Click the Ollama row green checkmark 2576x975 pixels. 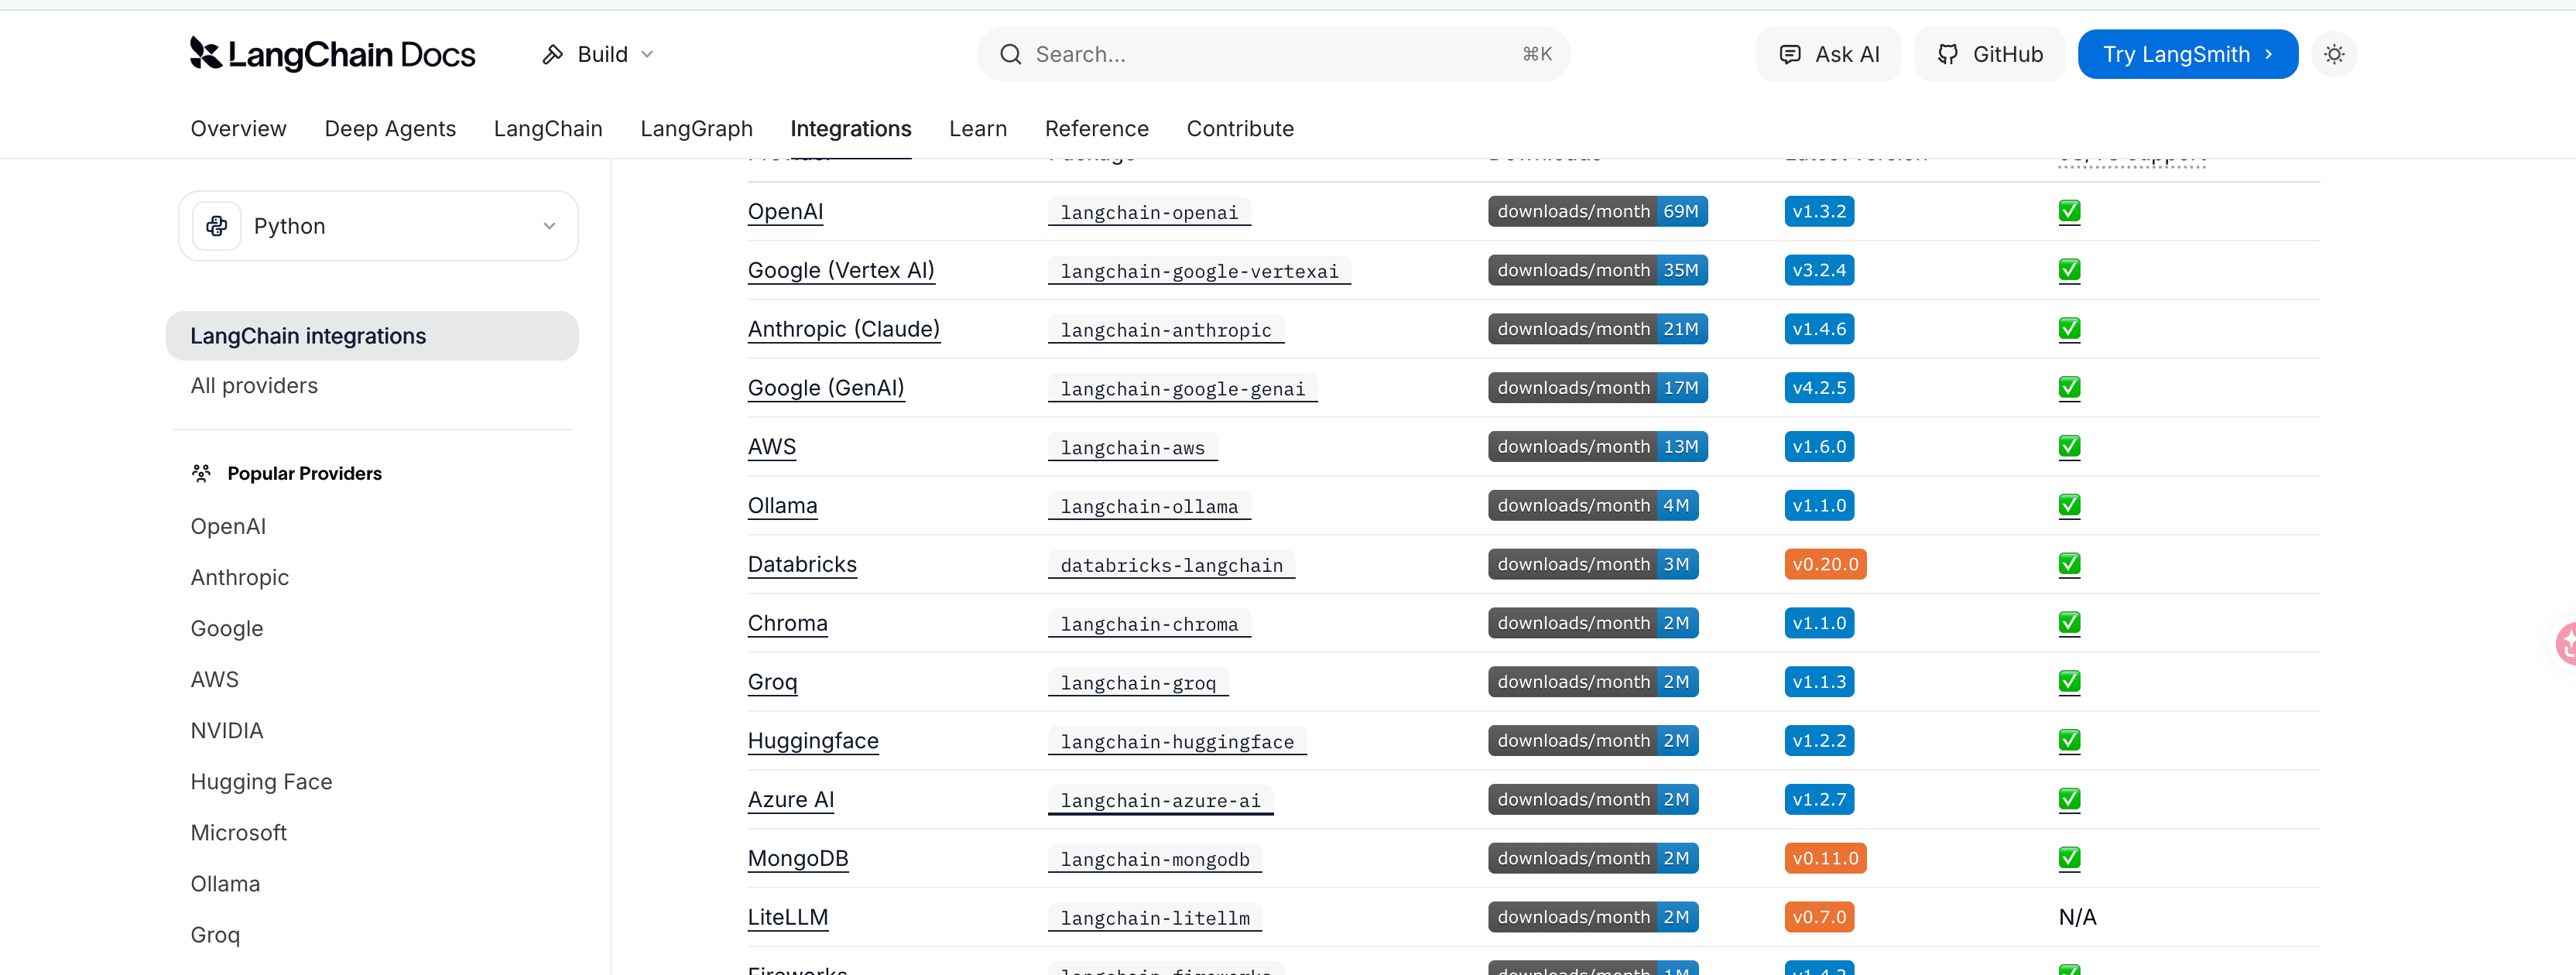pos(2069,505)
